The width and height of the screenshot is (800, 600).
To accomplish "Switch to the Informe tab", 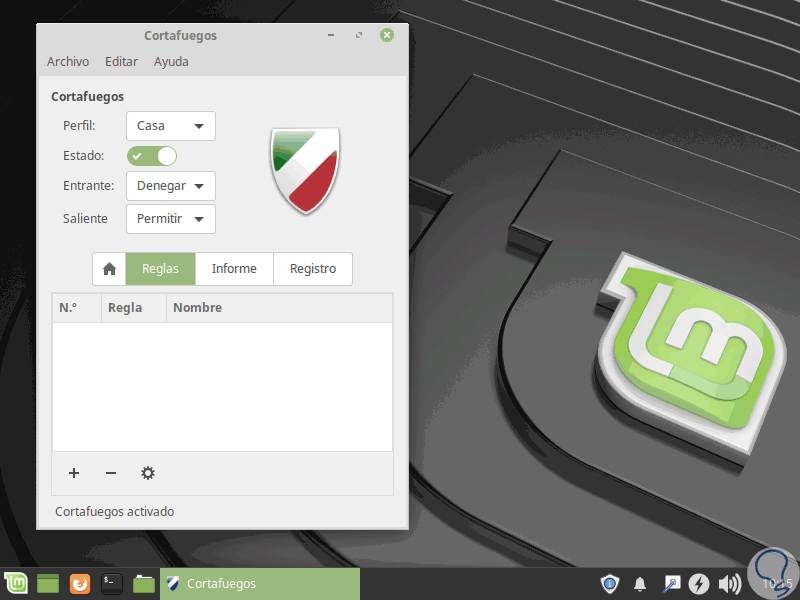I will point(234,269).
